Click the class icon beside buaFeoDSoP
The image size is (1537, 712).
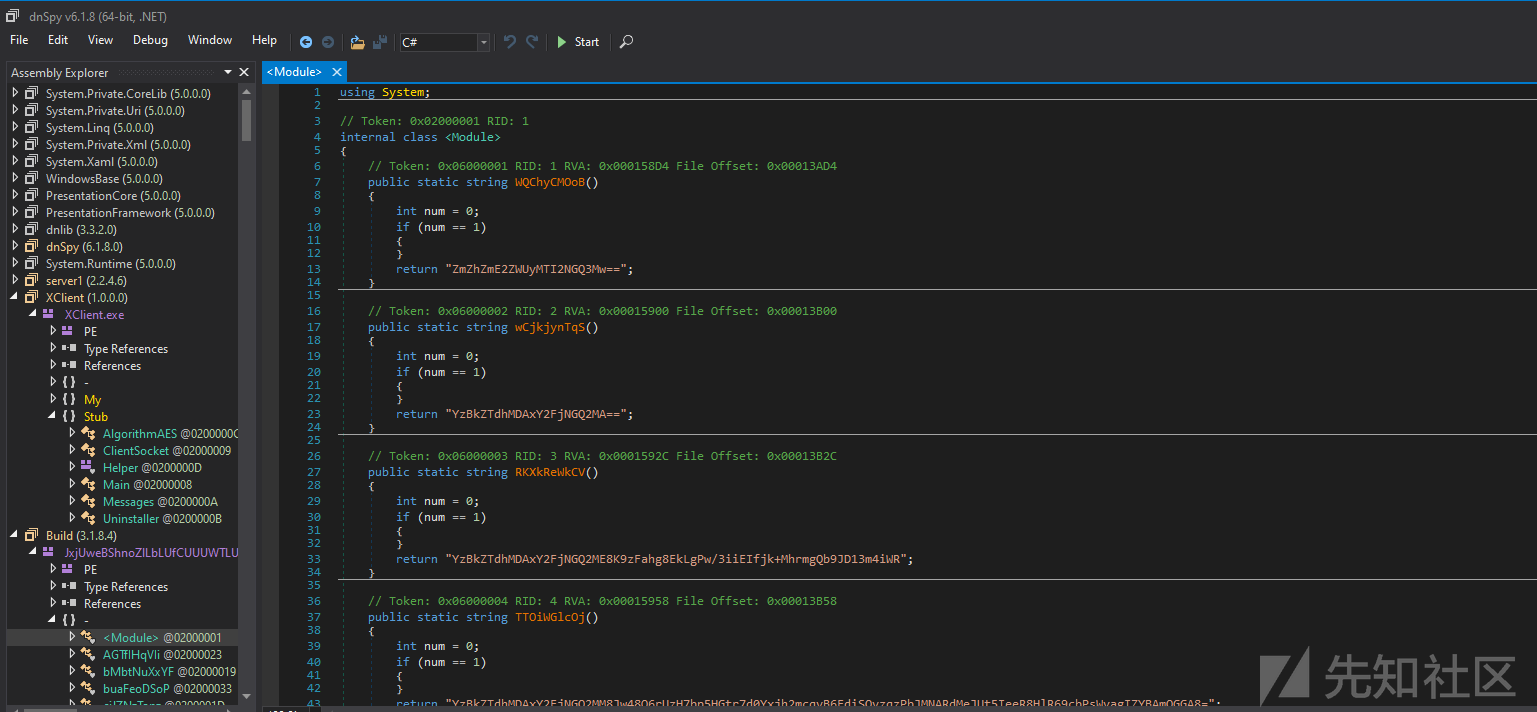88,689
